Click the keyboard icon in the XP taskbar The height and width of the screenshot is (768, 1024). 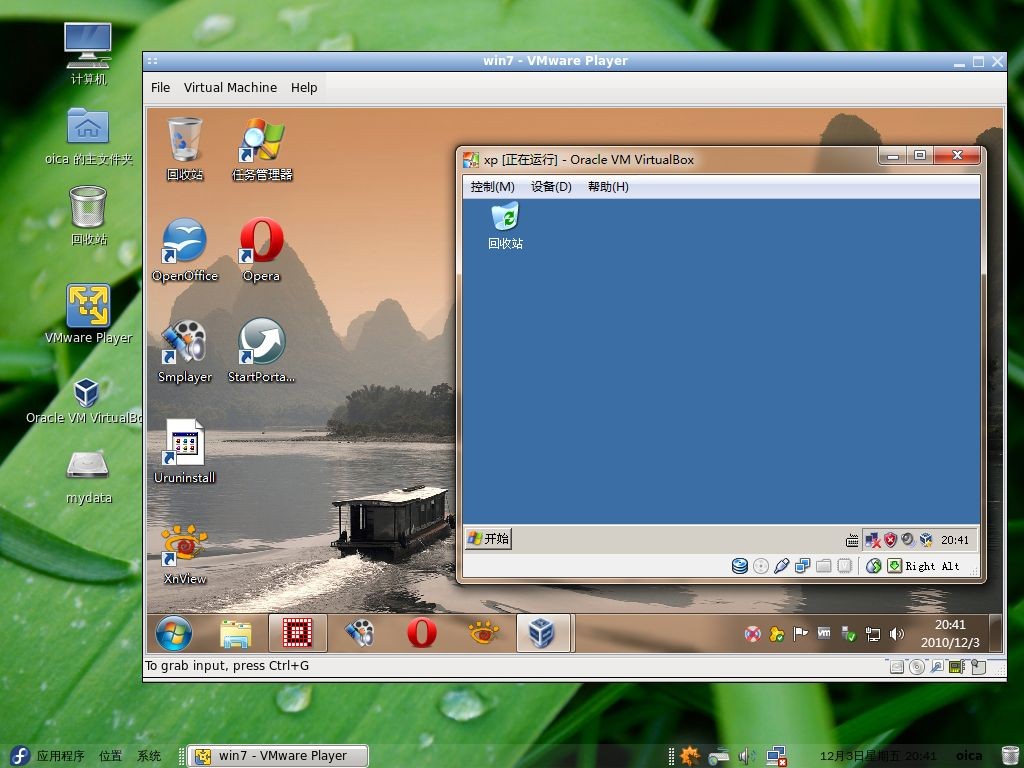[852, 540]
